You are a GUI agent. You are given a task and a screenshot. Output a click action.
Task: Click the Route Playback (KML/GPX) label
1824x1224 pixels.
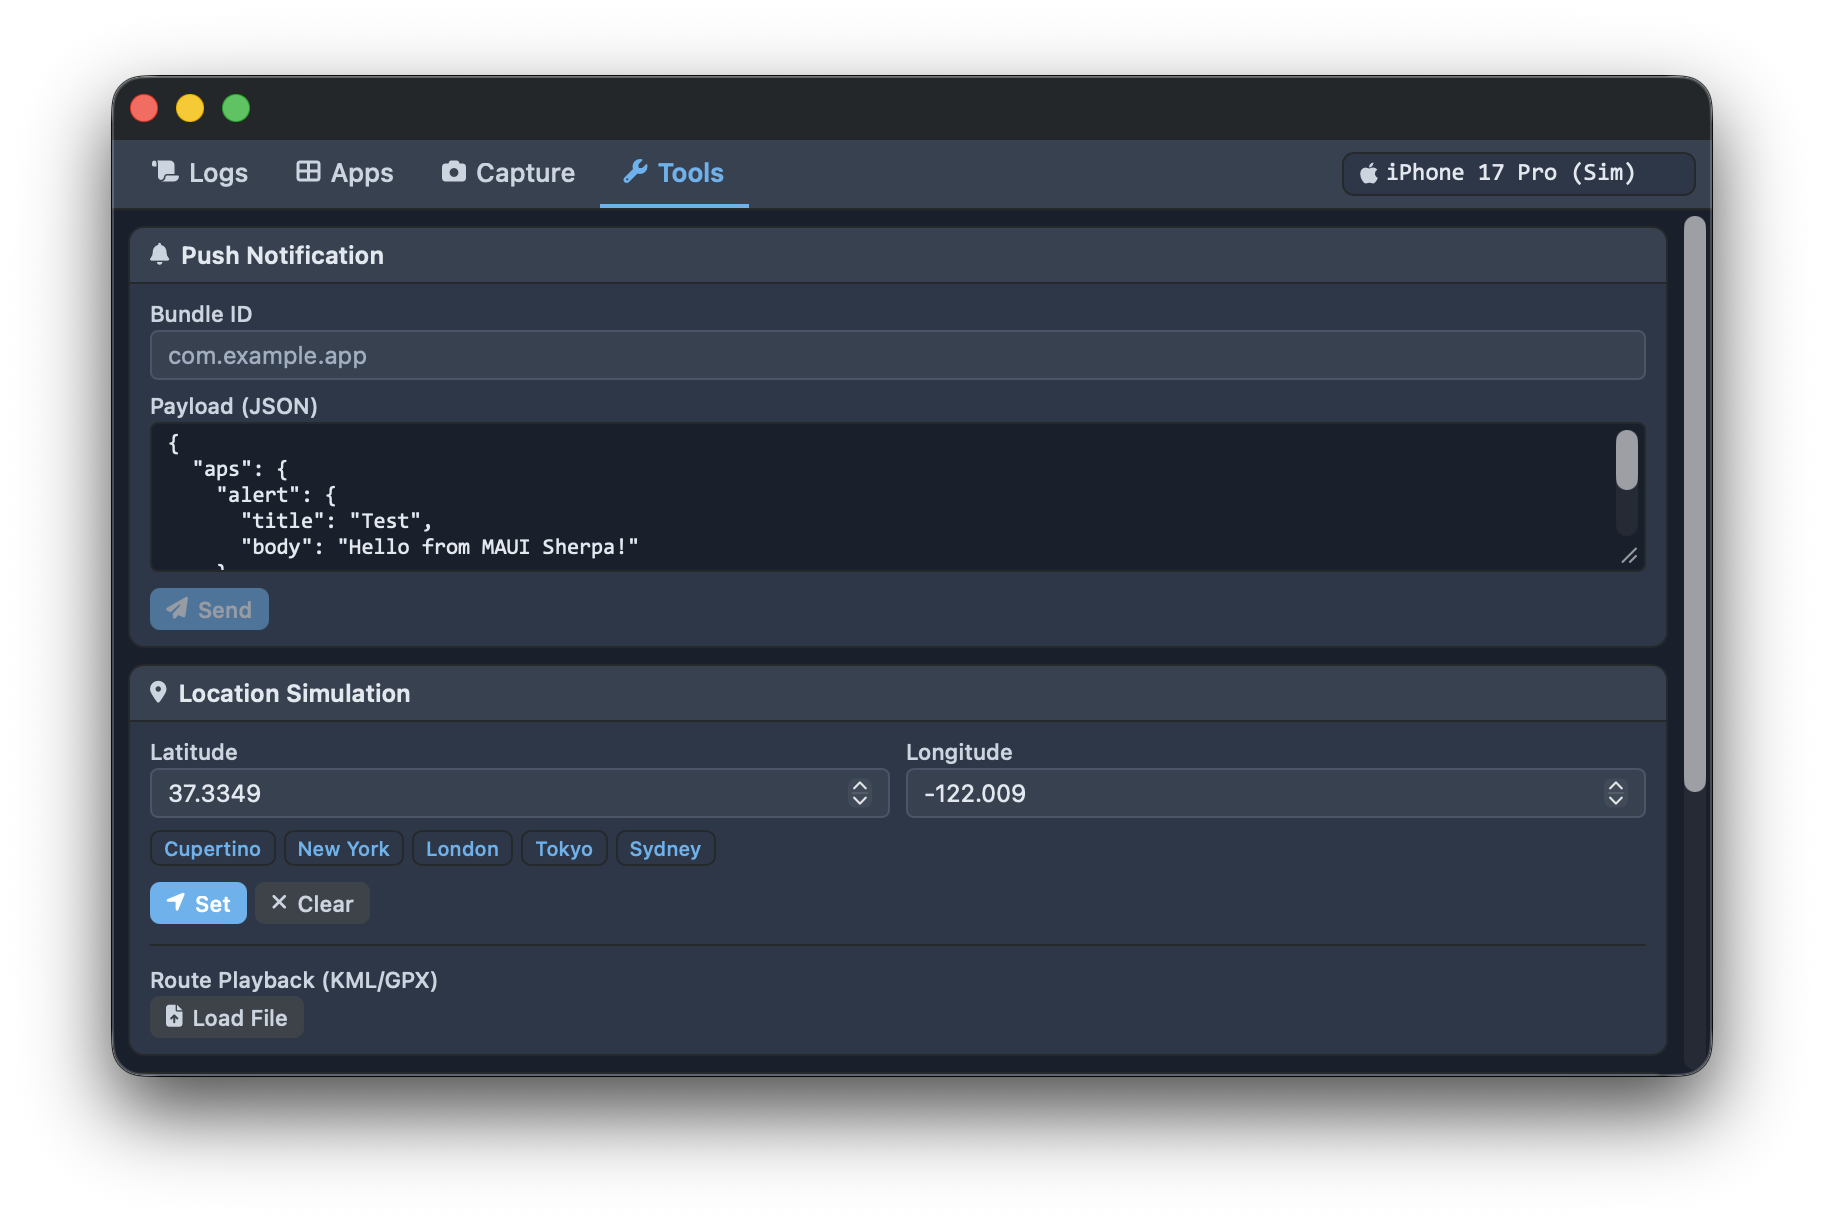click(294, 980)
